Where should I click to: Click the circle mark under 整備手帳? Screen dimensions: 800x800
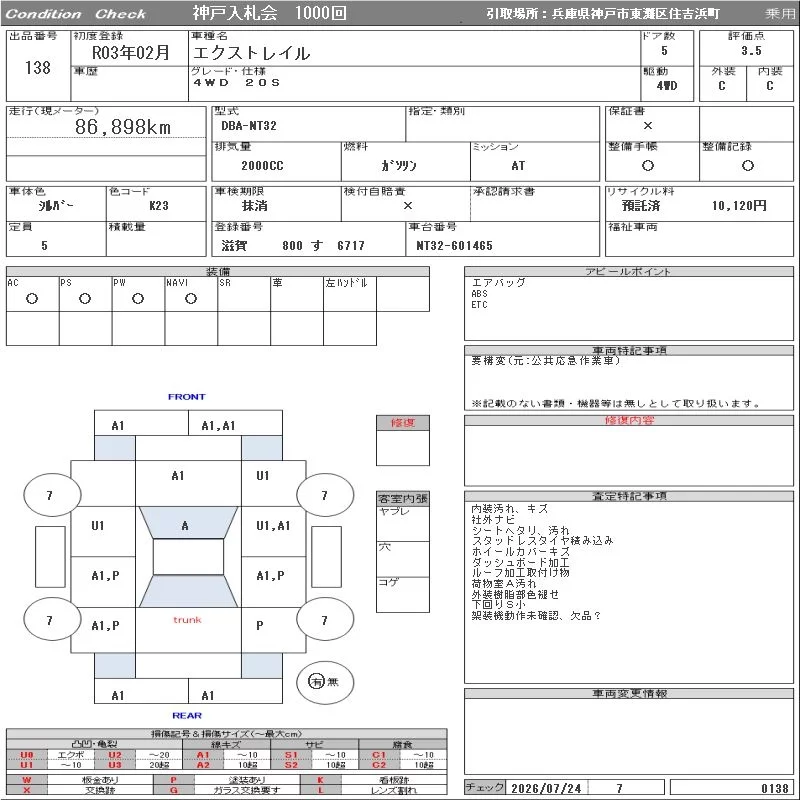point(647,165)
